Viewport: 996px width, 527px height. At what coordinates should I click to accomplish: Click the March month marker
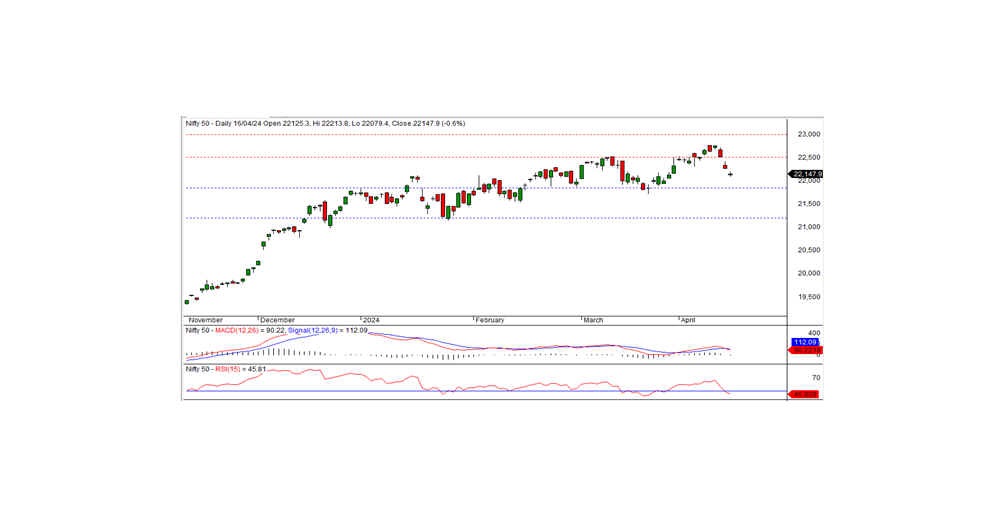tap(593, 320)
